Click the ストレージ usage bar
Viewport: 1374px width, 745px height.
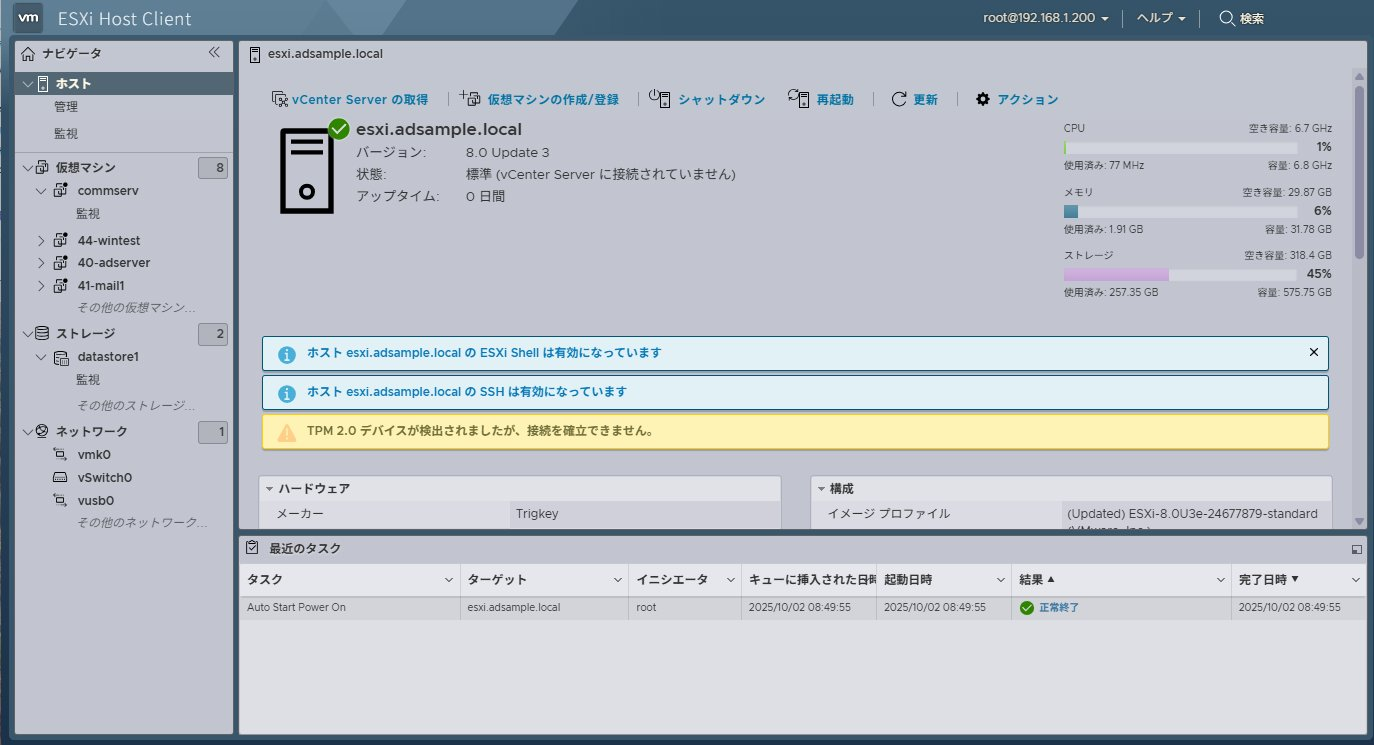(x=1180, y=274)
